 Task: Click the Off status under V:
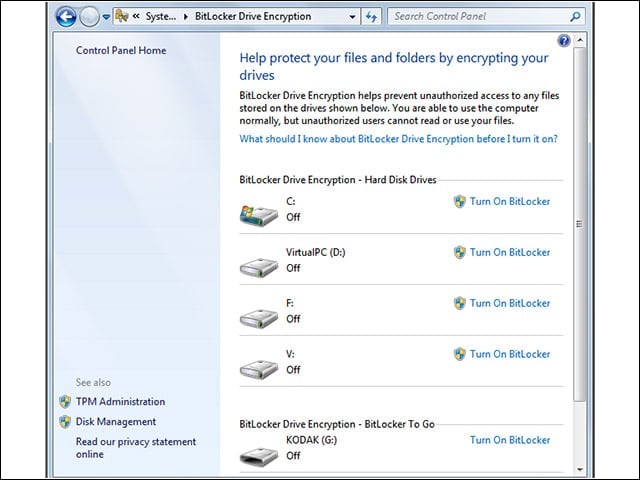293,370
